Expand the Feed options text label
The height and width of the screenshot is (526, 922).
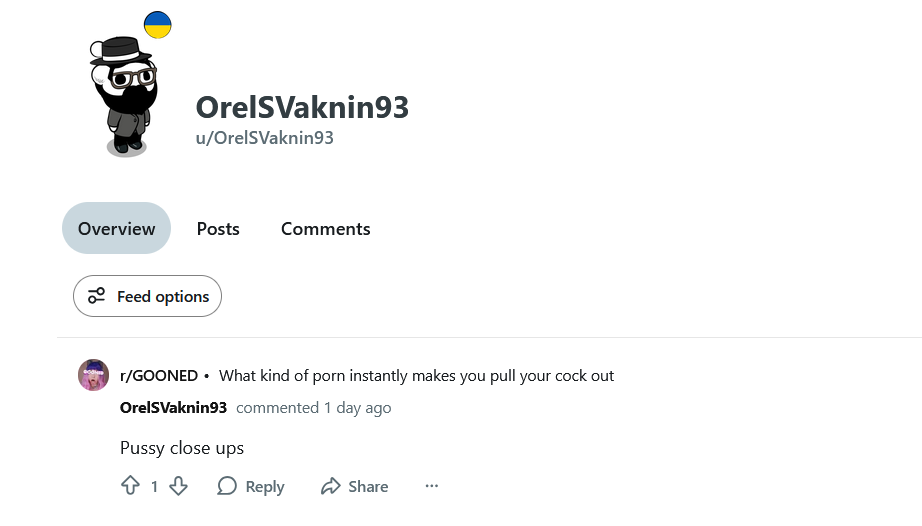(x=163, y=296)
